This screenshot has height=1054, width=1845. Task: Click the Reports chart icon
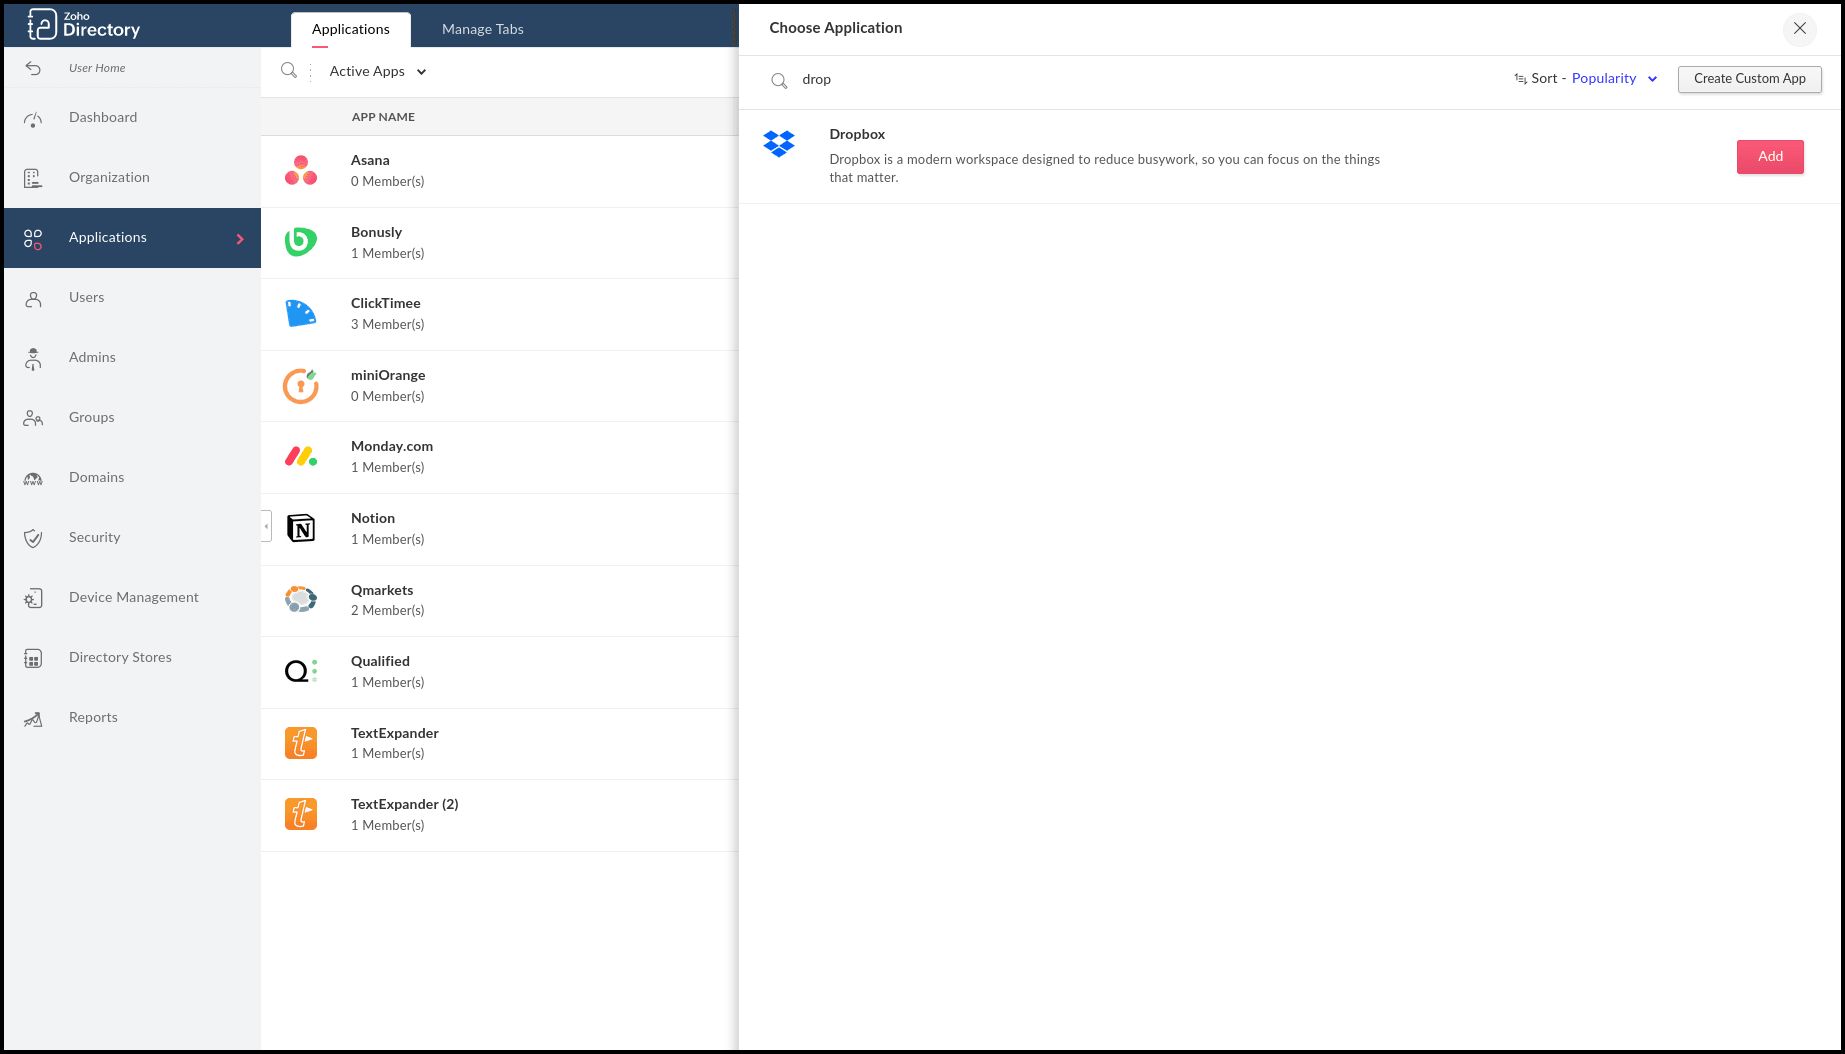coord(33,718)
